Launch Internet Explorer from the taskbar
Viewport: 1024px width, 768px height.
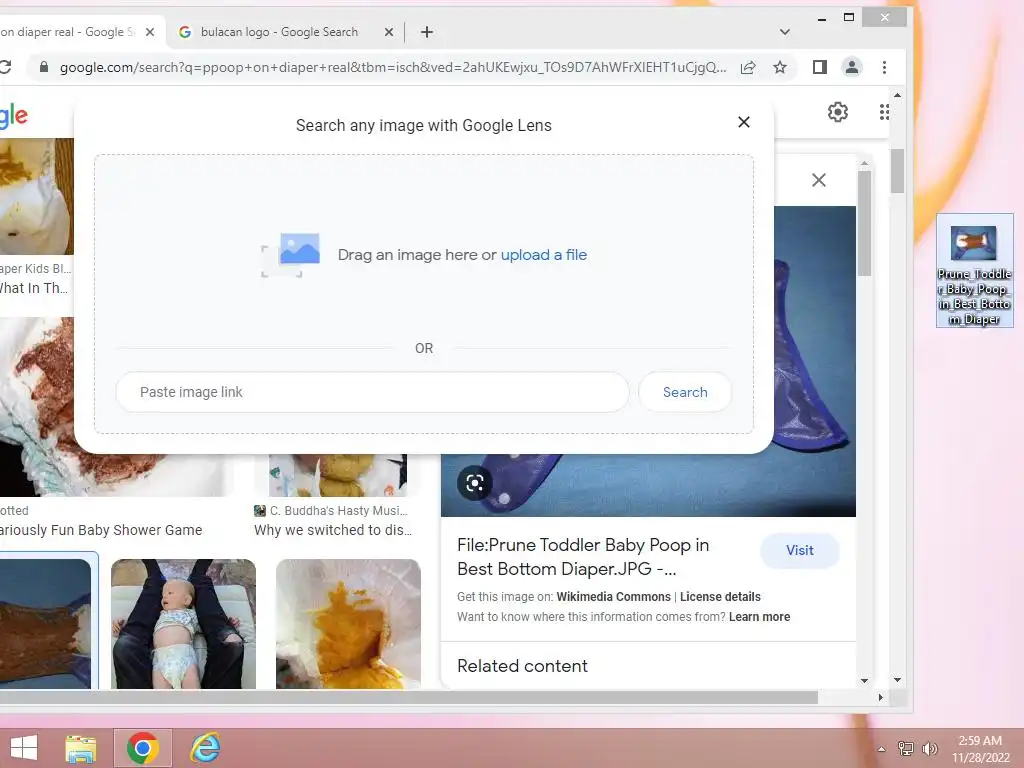204,748
